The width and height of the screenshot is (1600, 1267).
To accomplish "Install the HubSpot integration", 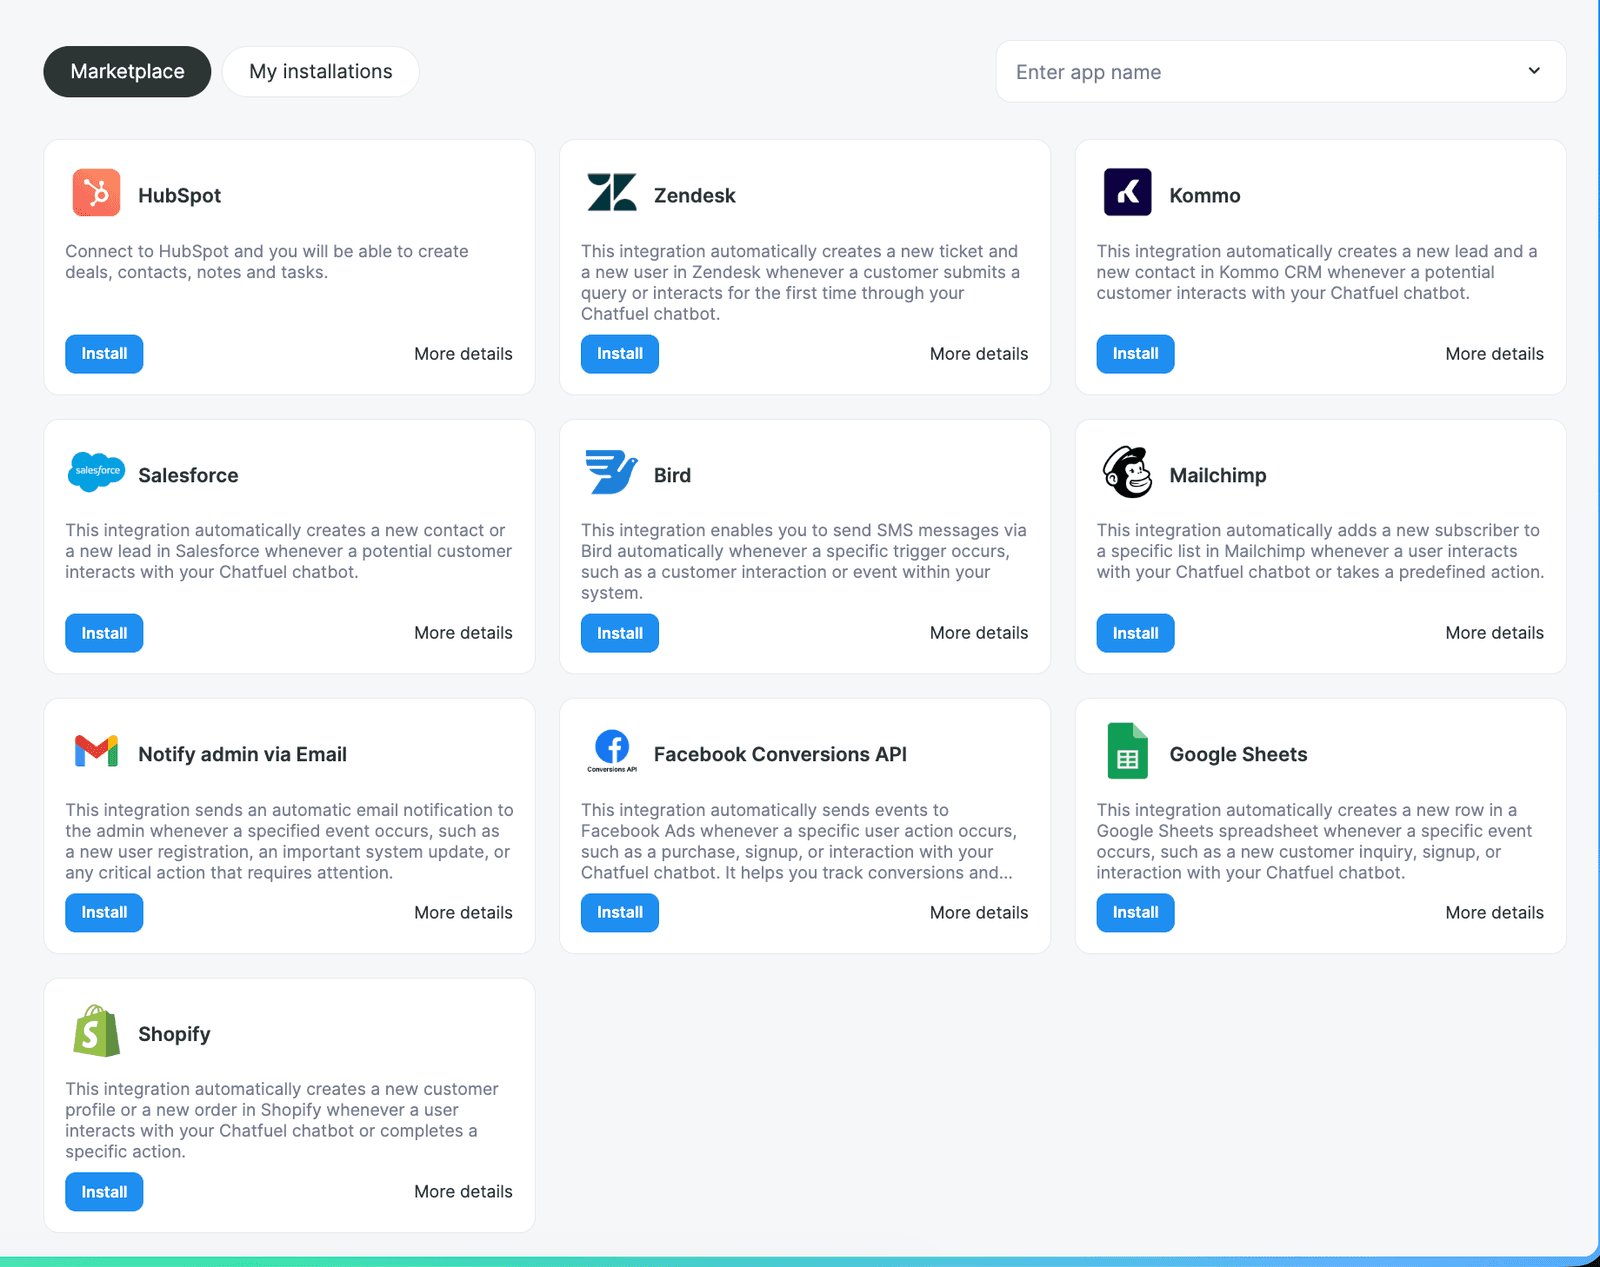I will click(104, 354).
